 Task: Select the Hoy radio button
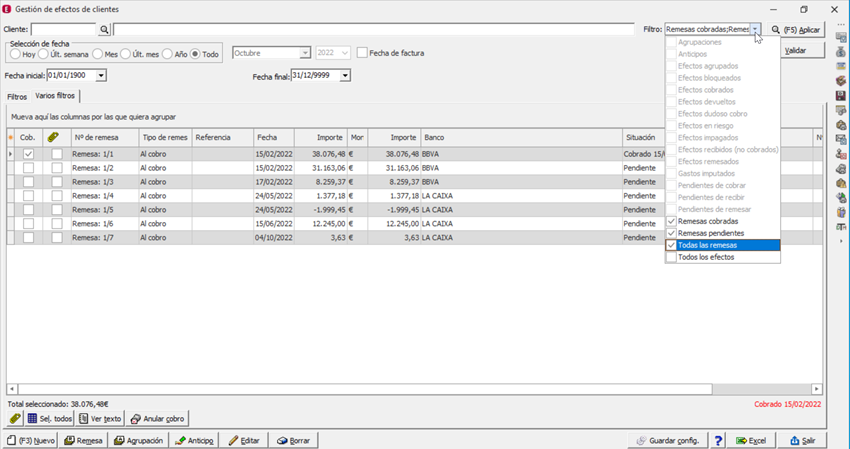point(15,54)
